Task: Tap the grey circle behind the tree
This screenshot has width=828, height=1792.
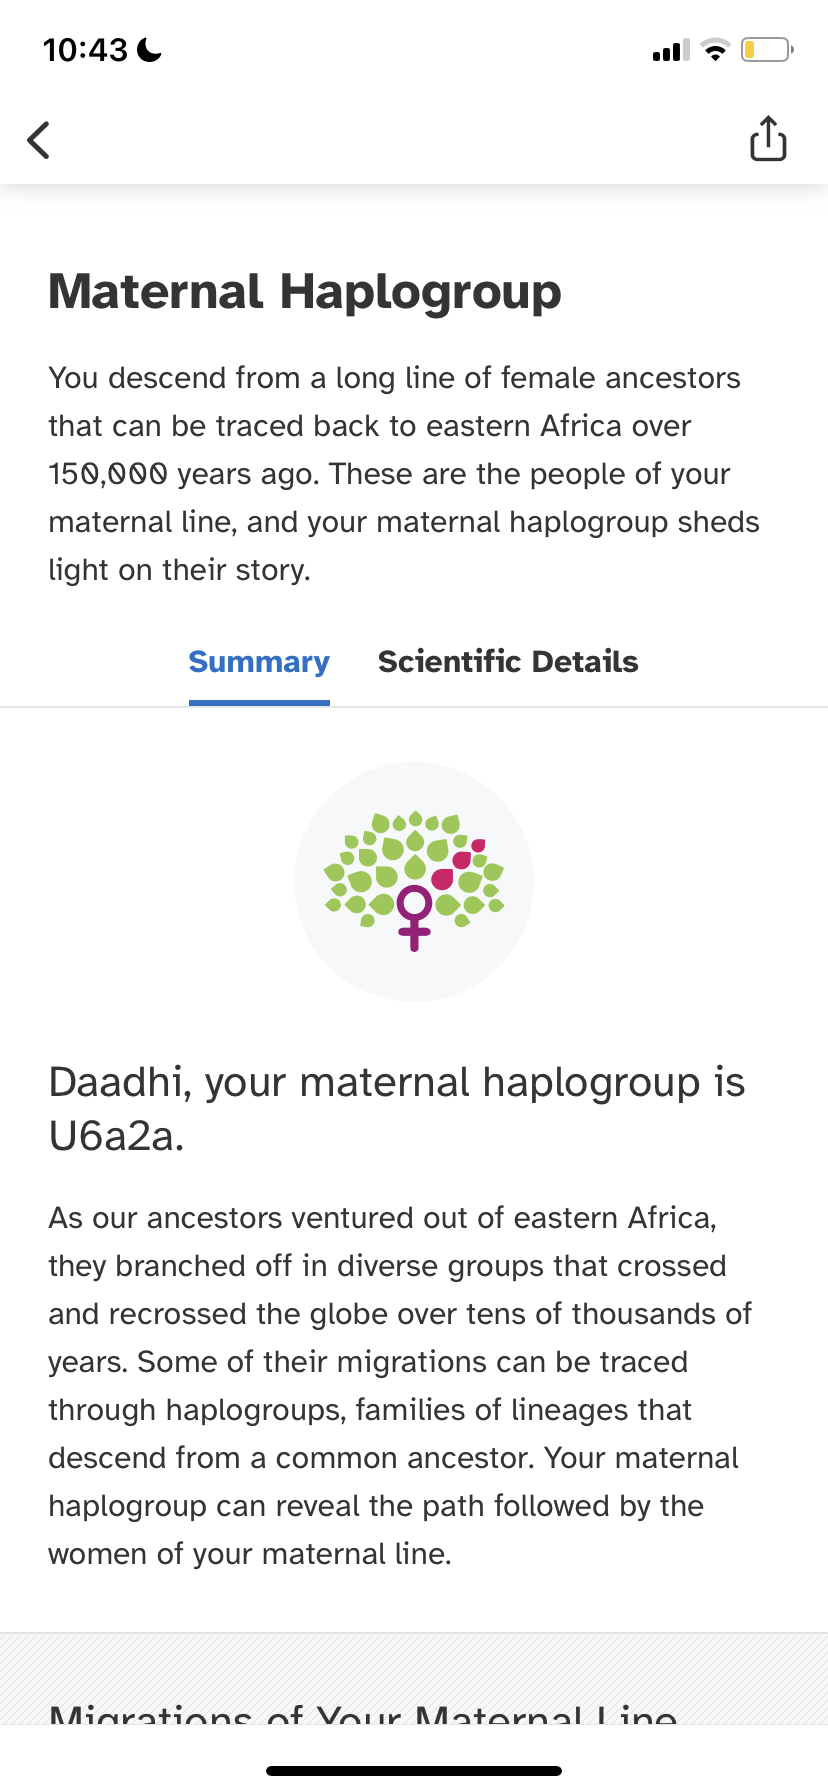Action: click(x=414, y=882)
